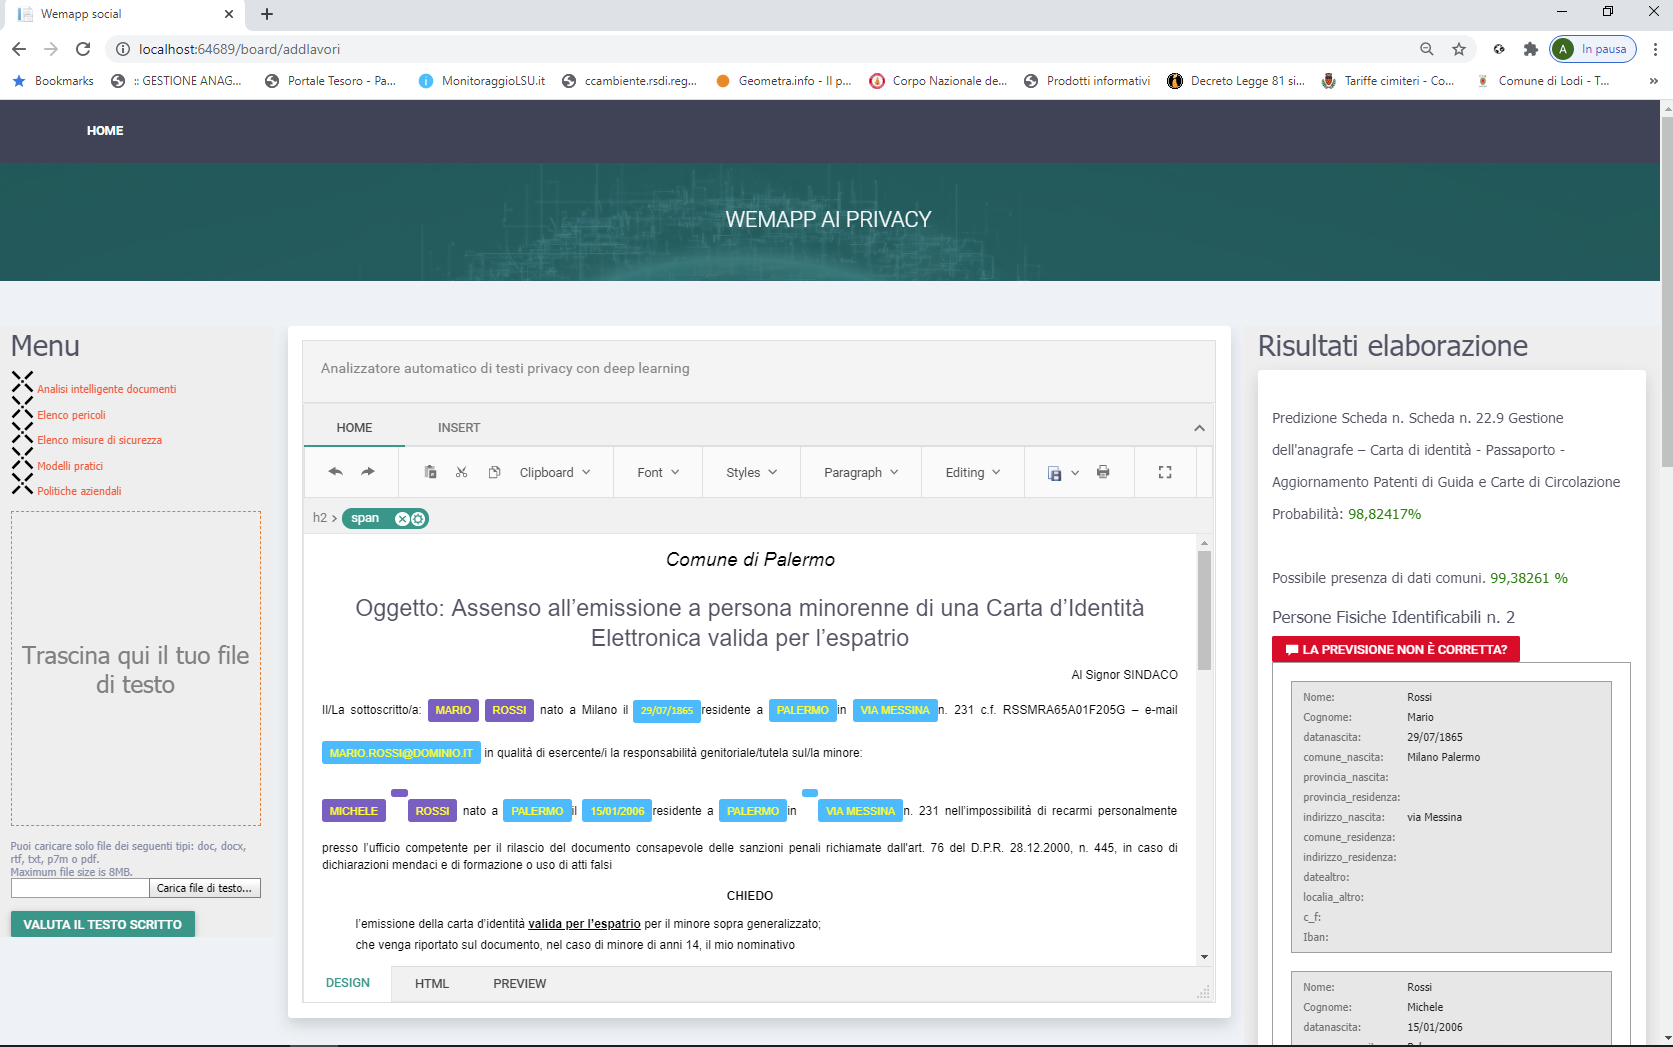Image resolution: width=1673 pixels, height=1047 pixels.
Task: Click the cut scissors icon
Action: 461,472
